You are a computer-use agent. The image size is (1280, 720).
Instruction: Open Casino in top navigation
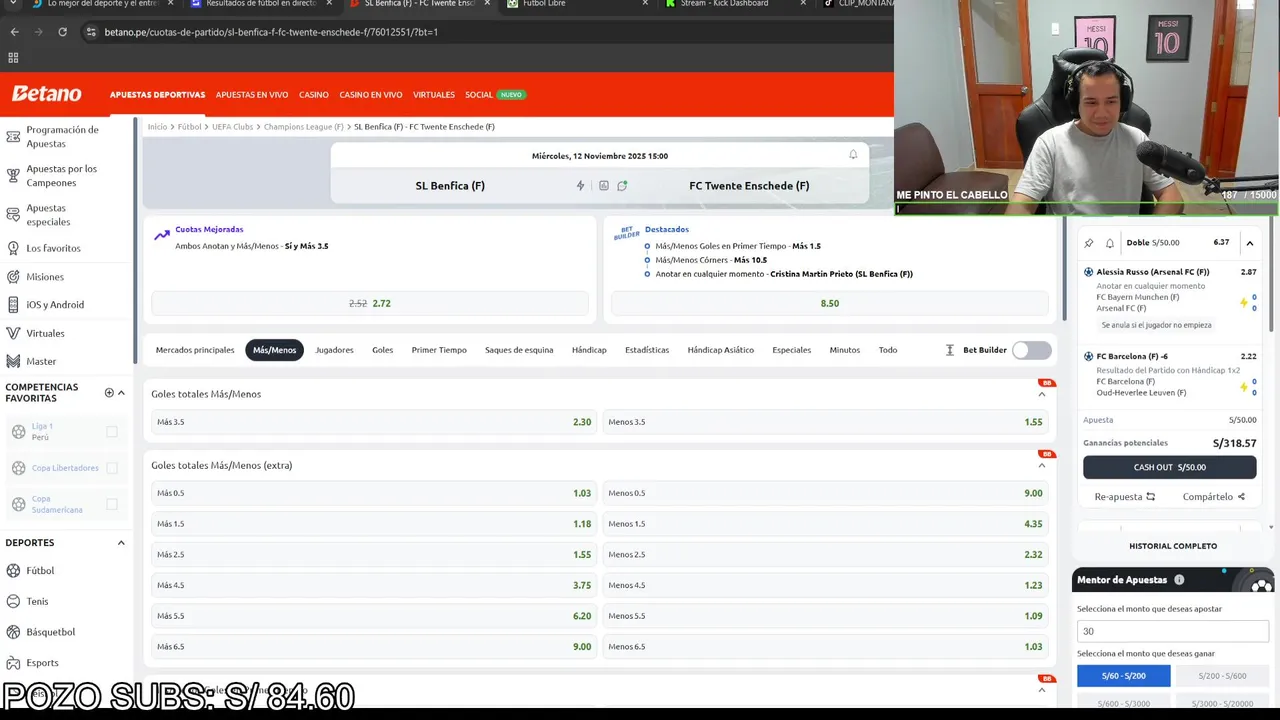point(313,95)
